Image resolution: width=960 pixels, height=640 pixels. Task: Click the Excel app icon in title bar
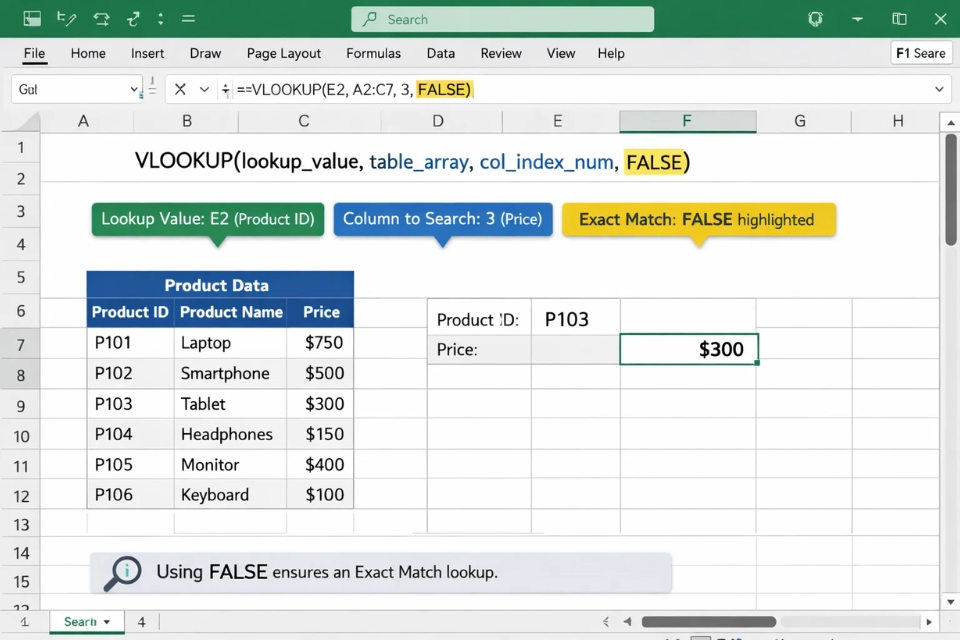(31, 18)
